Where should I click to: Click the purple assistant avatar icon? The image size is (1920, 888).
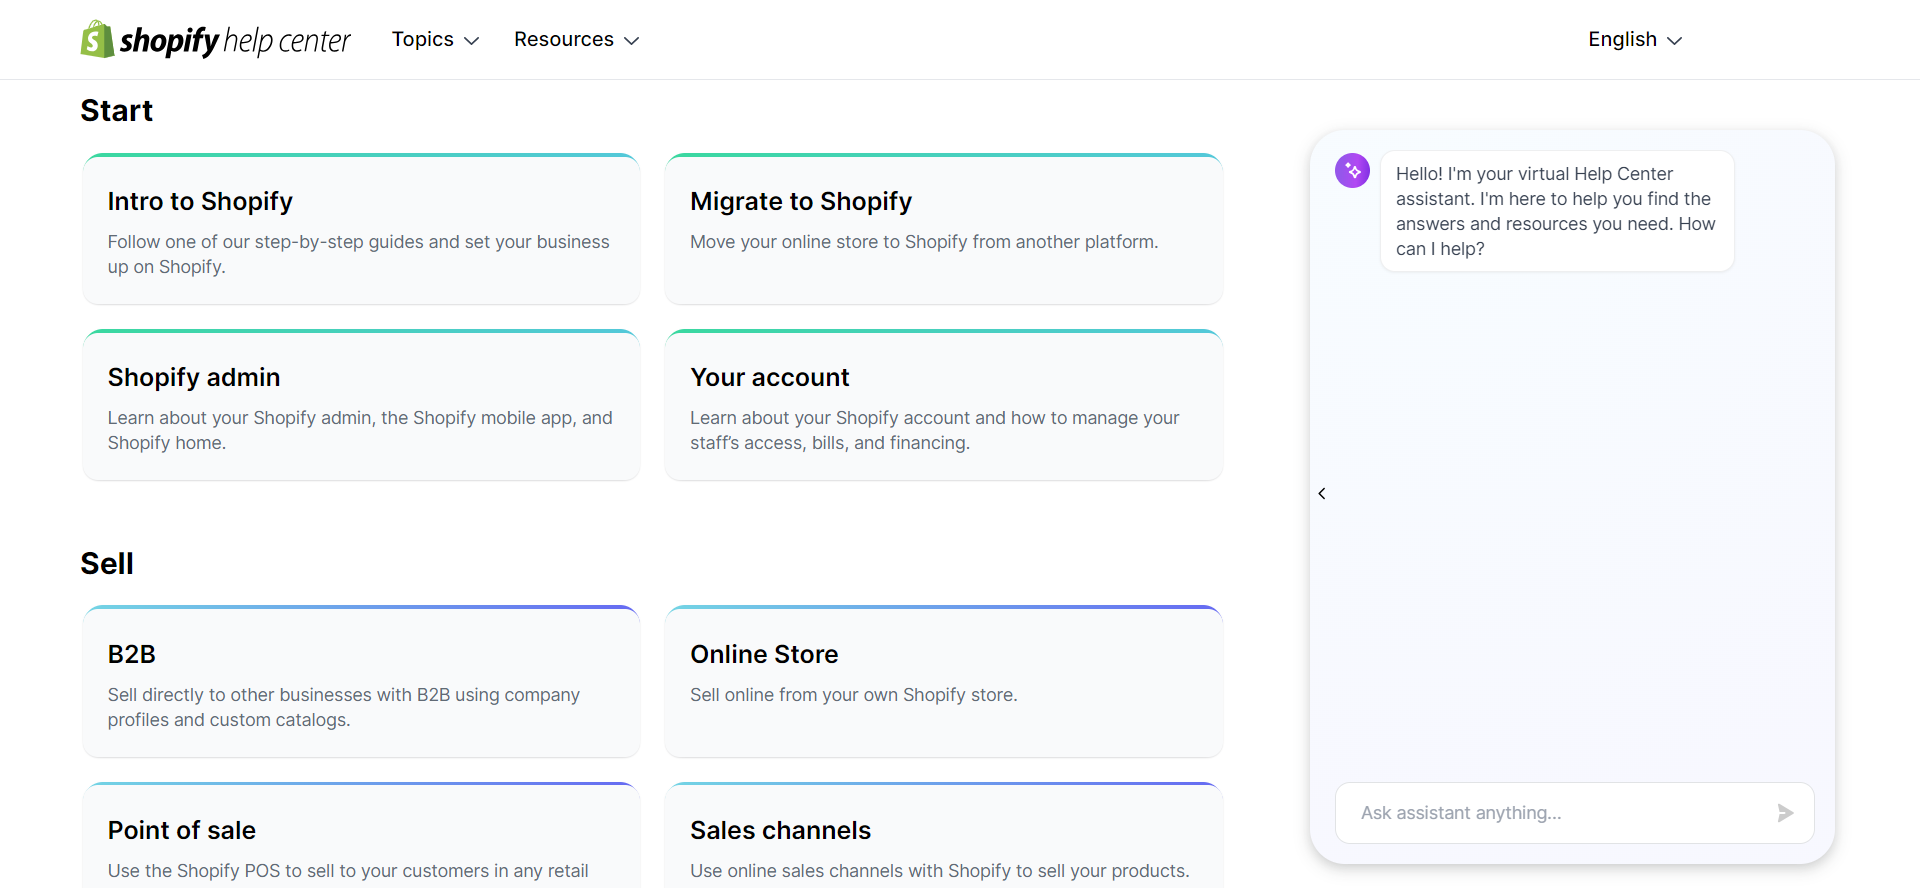1352,170
